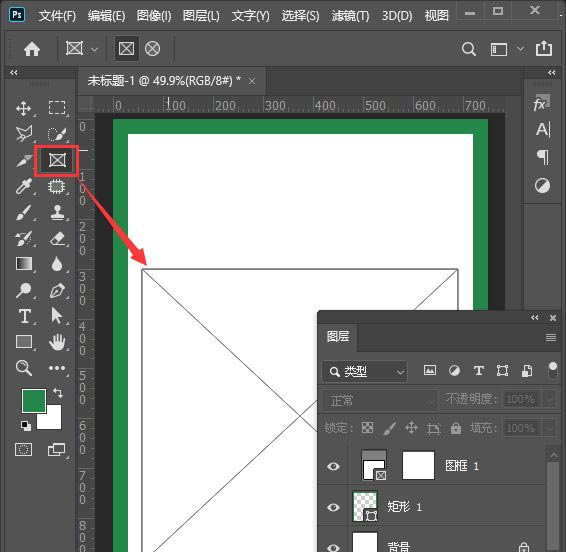Select the Clone Stamp tool

(x=57, y=212)
